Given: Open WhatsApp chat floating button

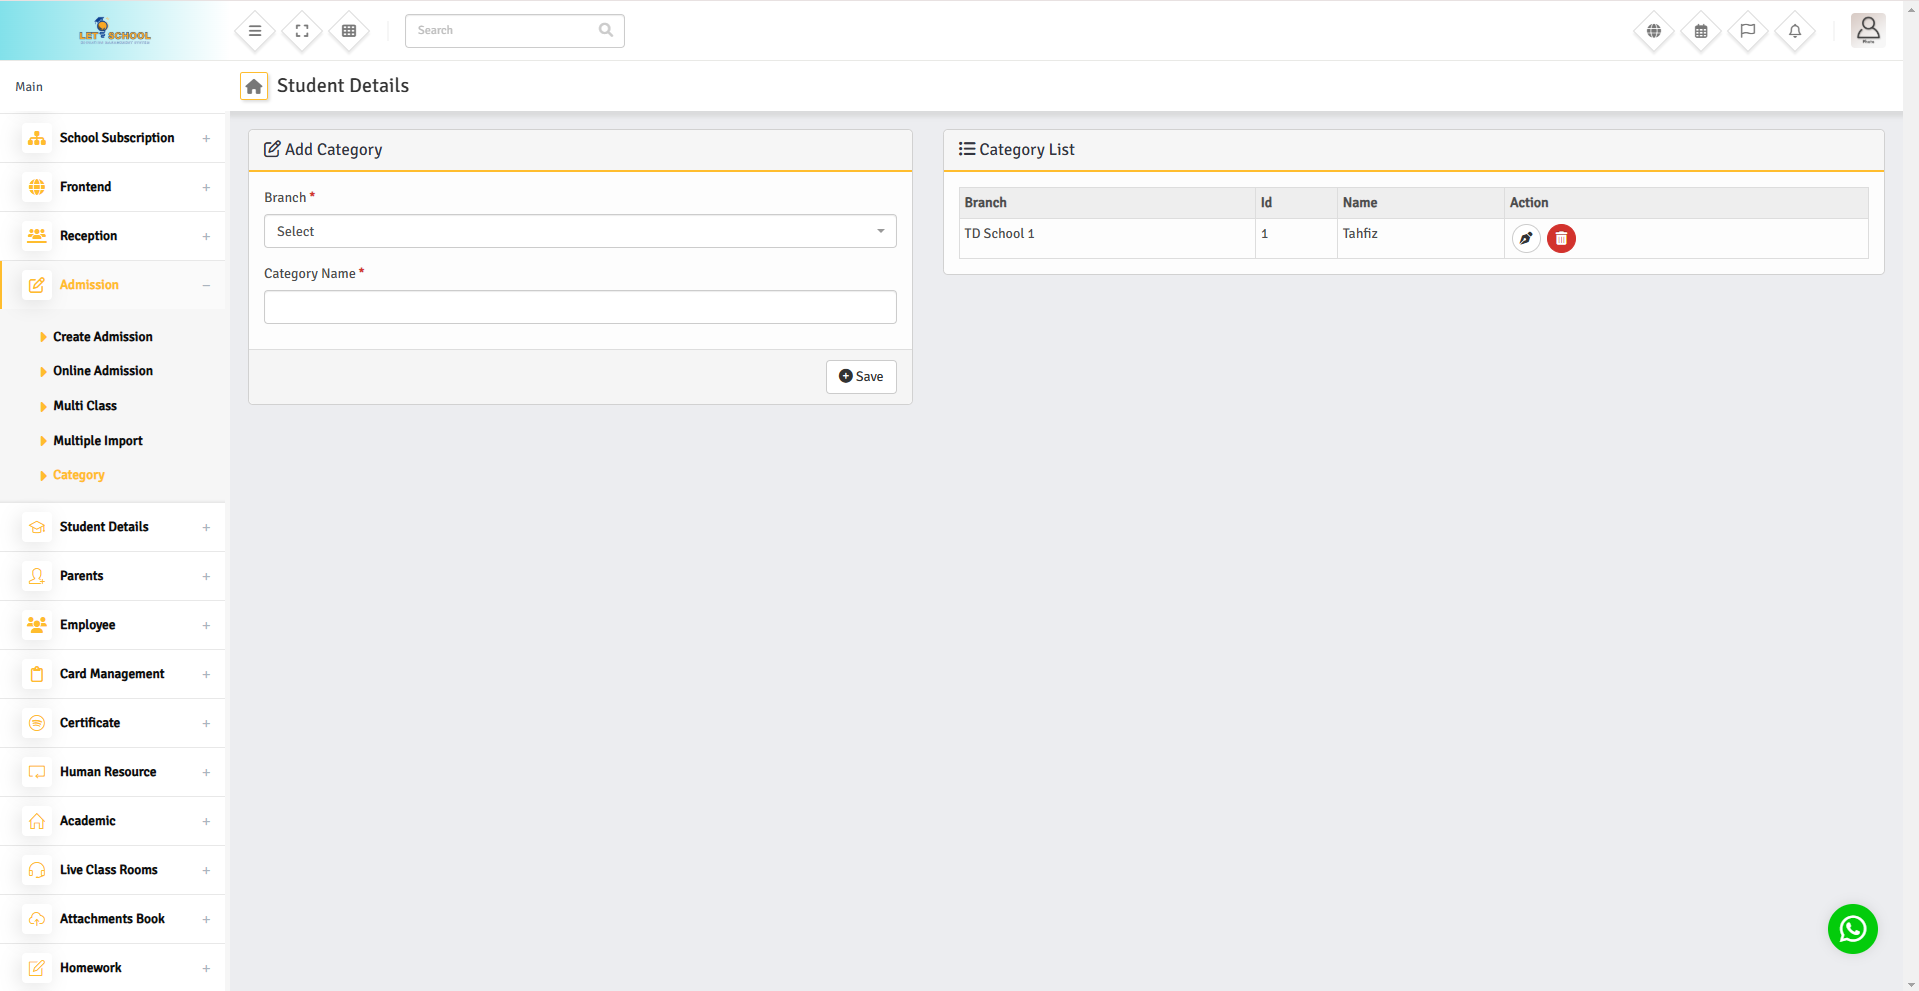Looking at the screenshot, I should 1852,929.
